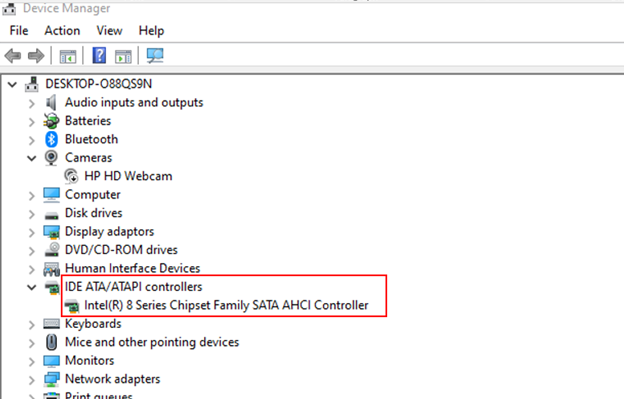624x399 pixels.
Task: Select Intel(R) 8 Series SATA AHCI Controller
Action: 226,305
